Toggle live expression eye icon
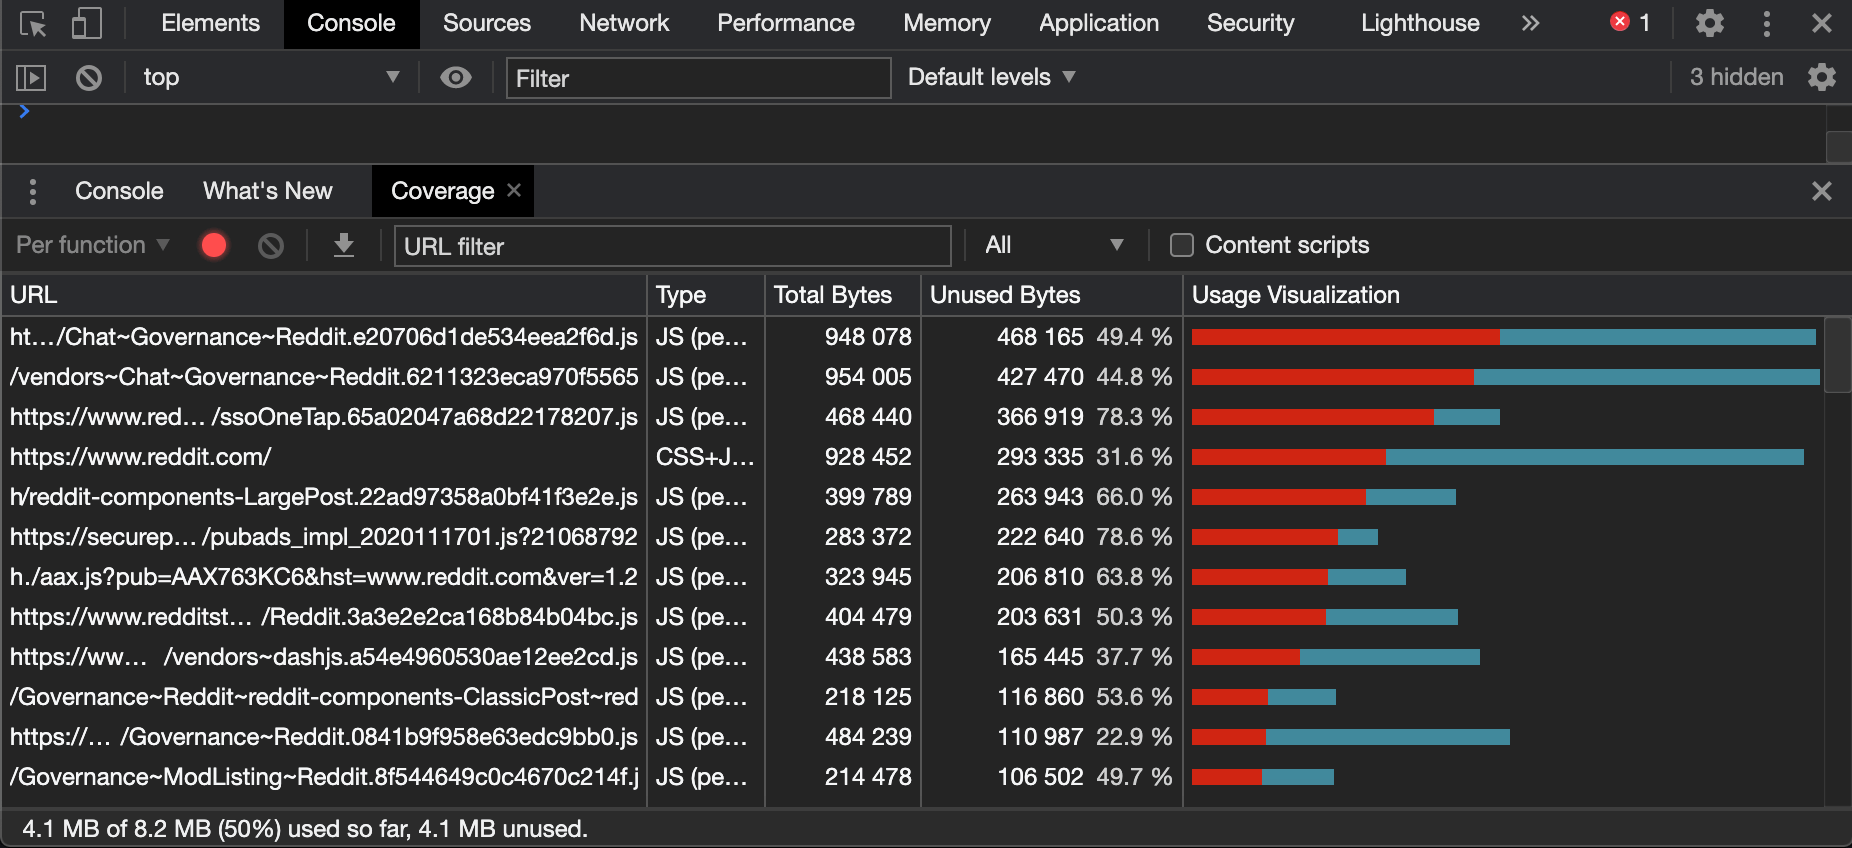 pyautogui.click(x=456, y=77)
